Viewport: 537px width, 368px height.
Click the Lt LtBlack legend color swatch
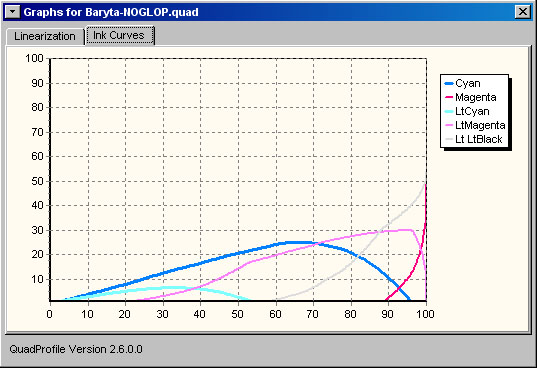[449, 140]
